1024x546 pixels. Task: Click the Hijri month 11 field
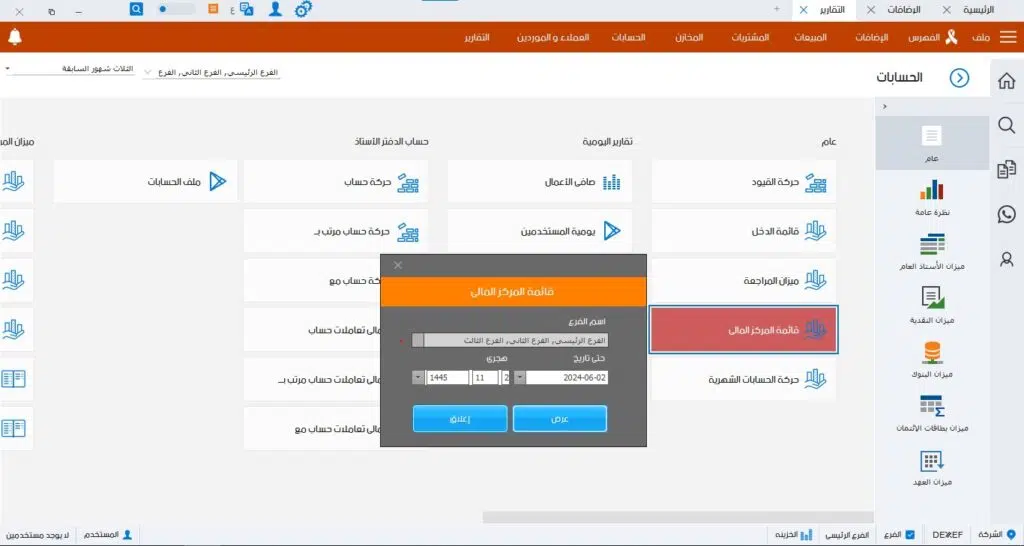pyautogui.click(x=485, y=377)
